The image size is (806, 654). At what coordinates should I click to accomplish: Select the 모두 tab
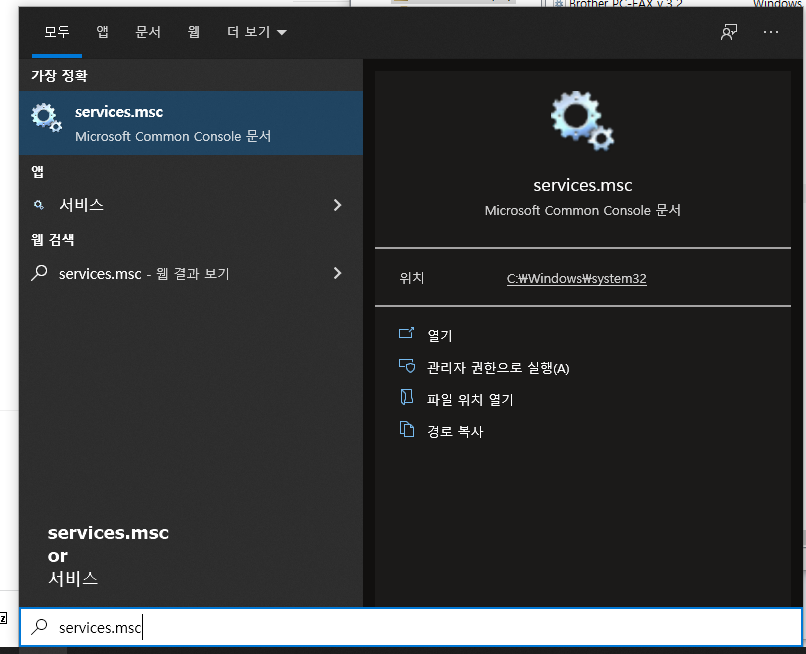point(57,32)
